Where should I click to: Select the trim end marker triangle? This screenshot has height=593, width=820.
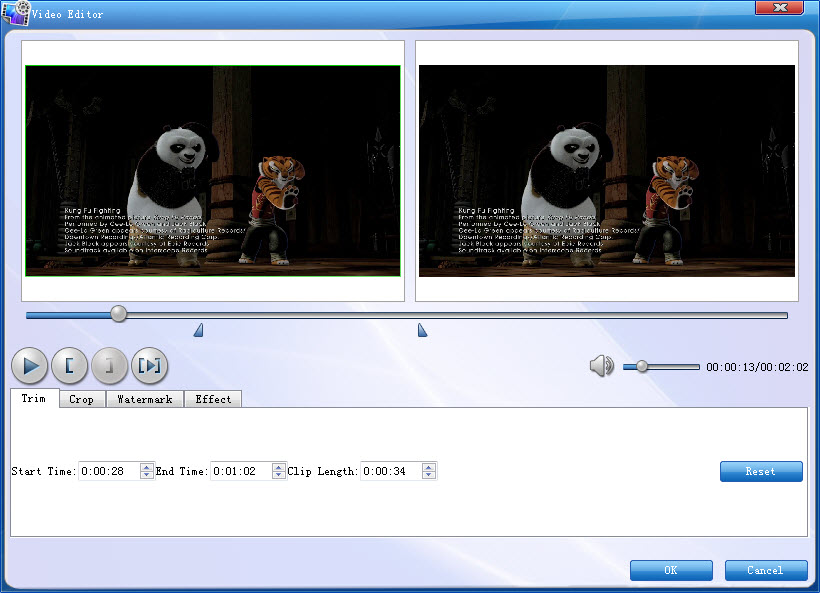click(422, 330)
